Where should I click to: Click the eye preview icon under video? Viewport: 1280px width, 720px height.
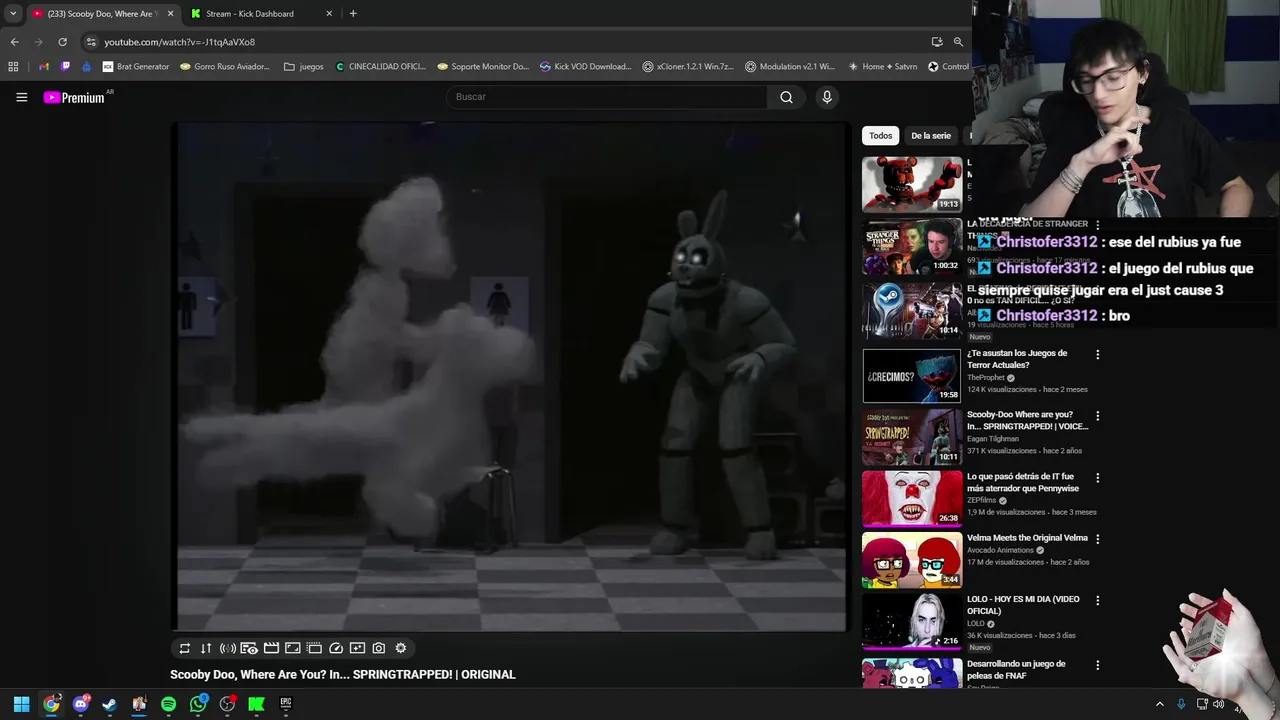coord(249,648)
